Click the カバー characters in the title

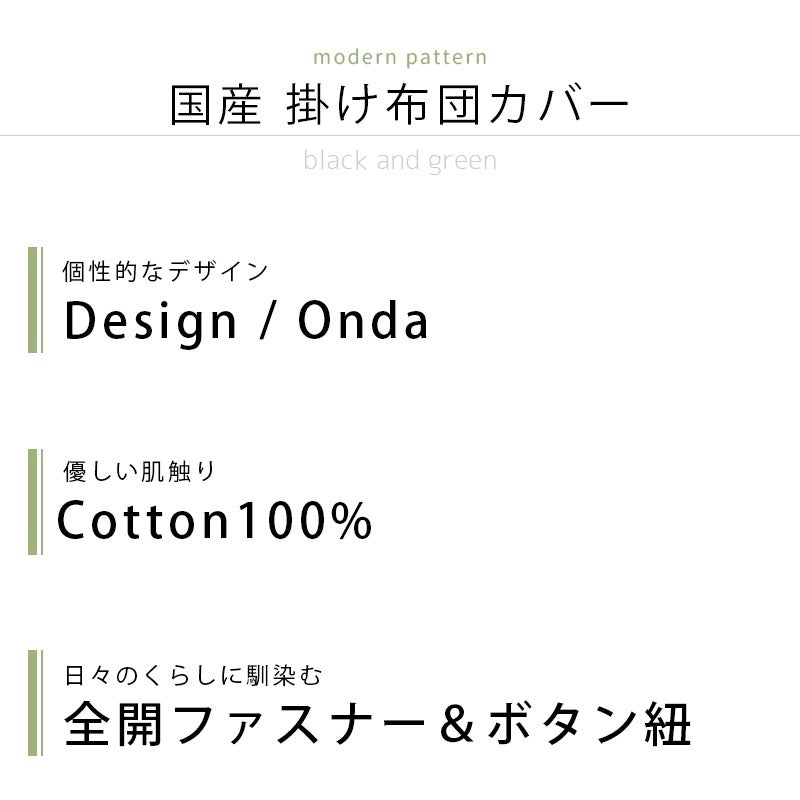559,105
